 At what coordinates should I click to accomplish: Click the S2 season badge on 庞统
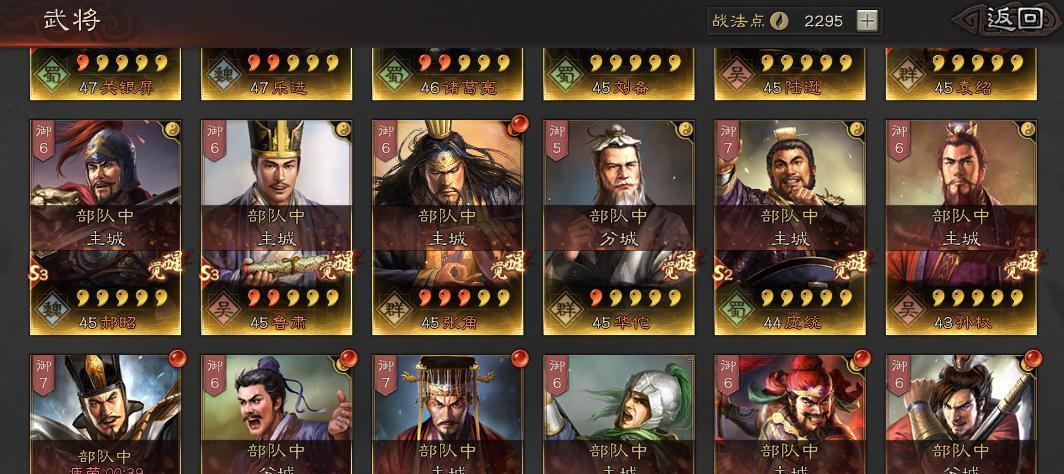[x=723, y=273]
